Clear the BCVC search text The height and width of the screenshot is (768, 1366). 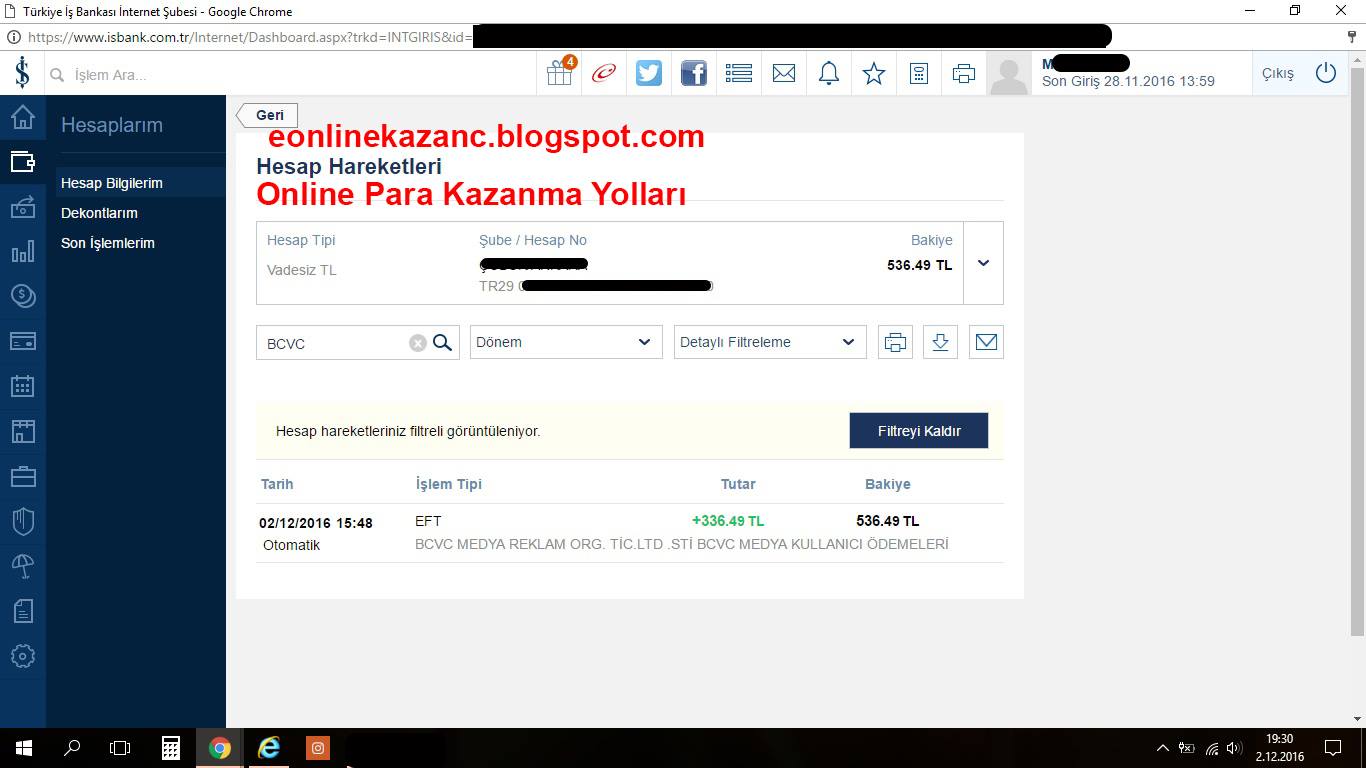click(x=418, y=343)
